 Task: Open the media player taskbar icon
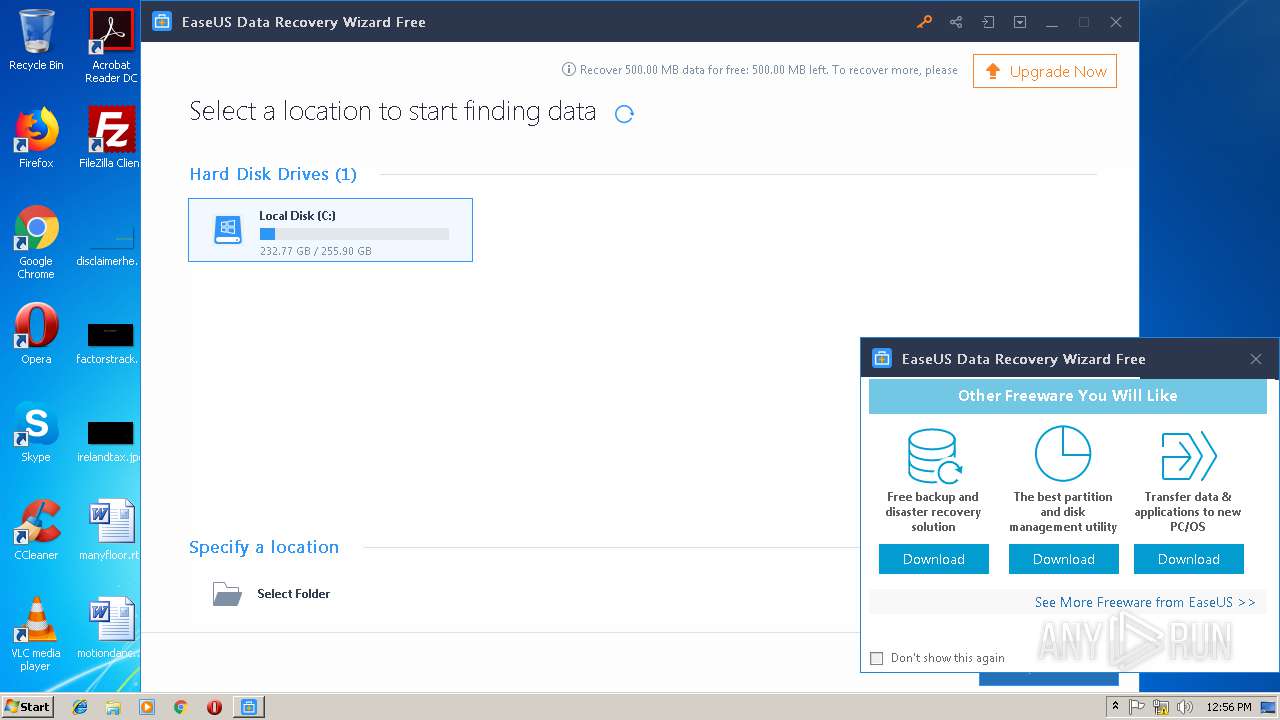click(147, 707)
